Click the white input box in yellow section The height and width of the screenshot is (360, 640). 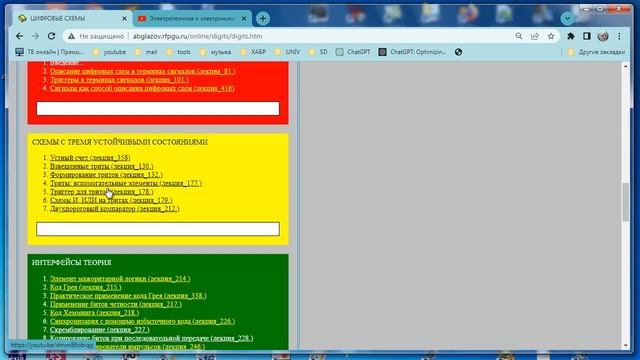point(158,229)
